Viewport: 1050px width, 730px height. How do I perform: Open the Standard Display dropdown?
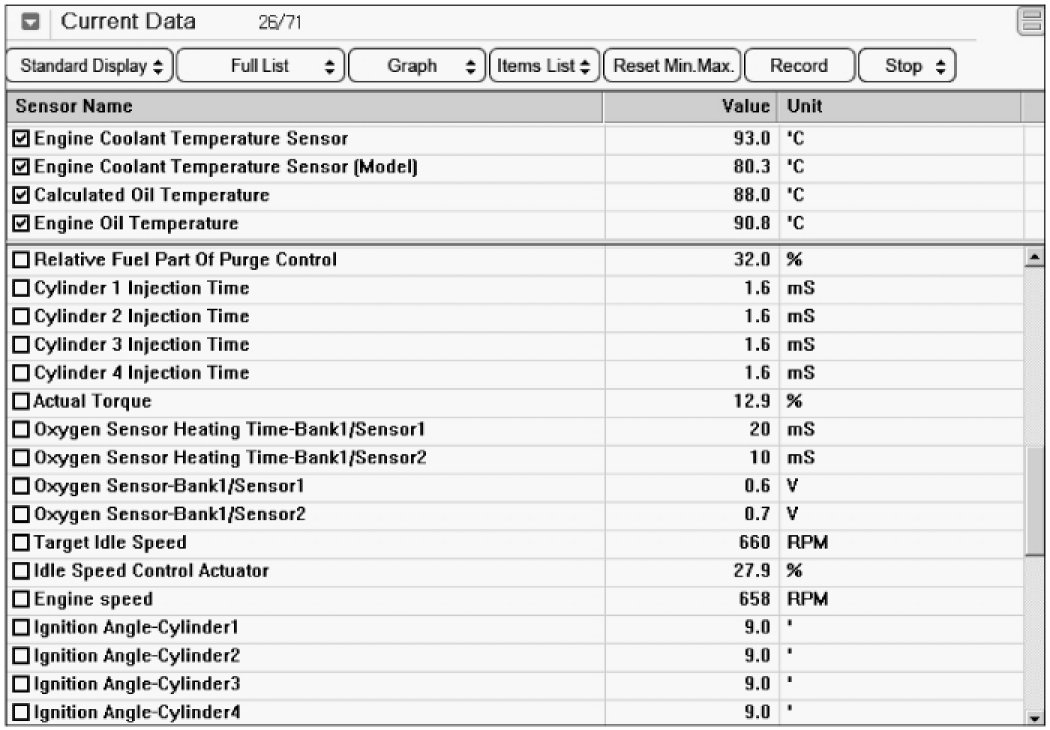[91, 66]
